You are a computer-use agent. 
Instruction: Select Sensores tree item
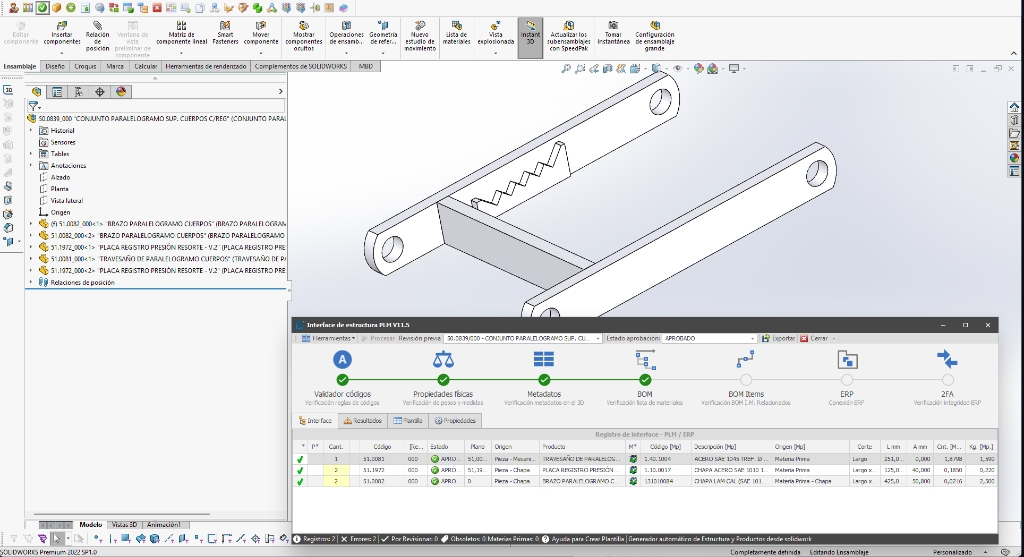[63, 142]
